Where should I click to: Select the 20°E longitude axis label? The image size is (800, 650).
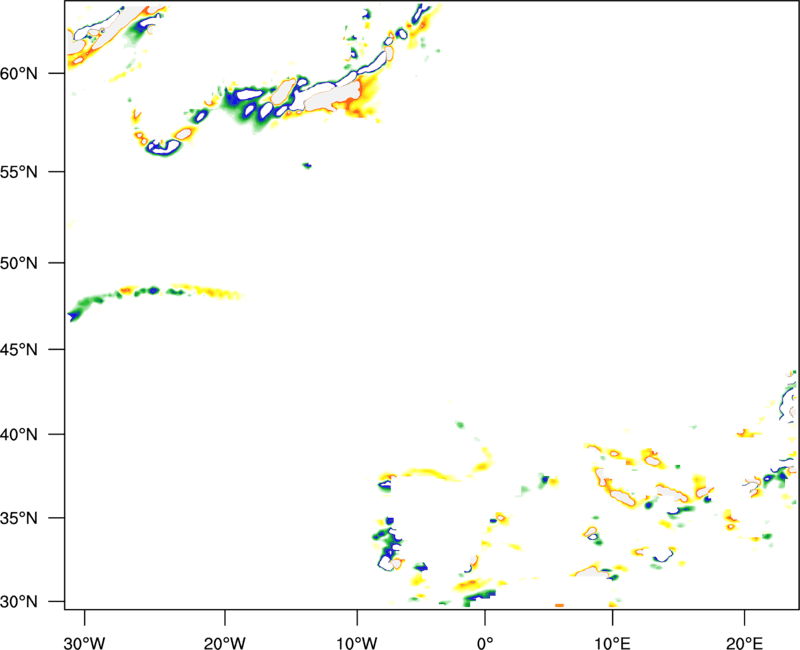[x=744, y=643]
